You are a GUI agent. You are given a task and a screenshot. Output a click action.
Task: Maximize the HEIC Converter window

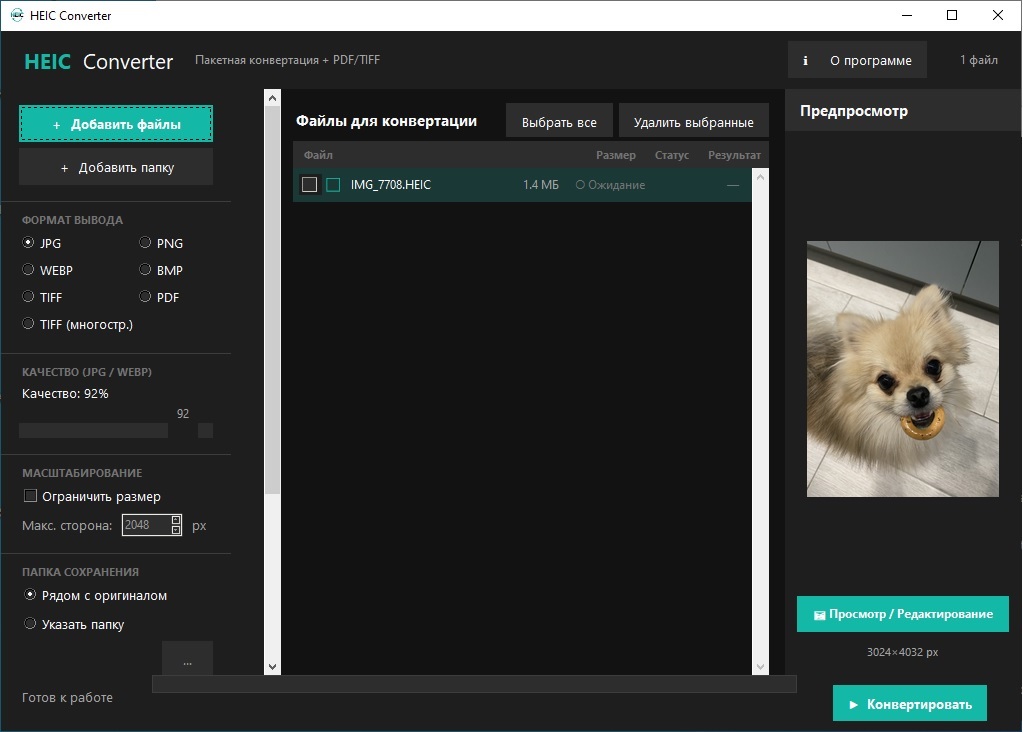pyautogui.click(x=952, y=15)
